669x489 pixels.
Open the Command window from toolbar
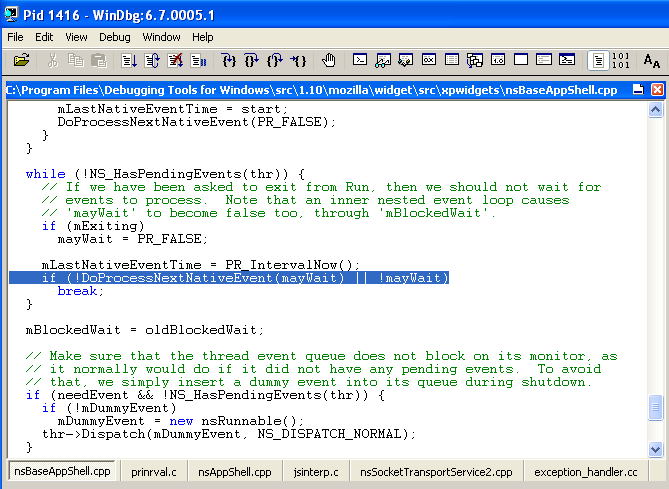360,60
